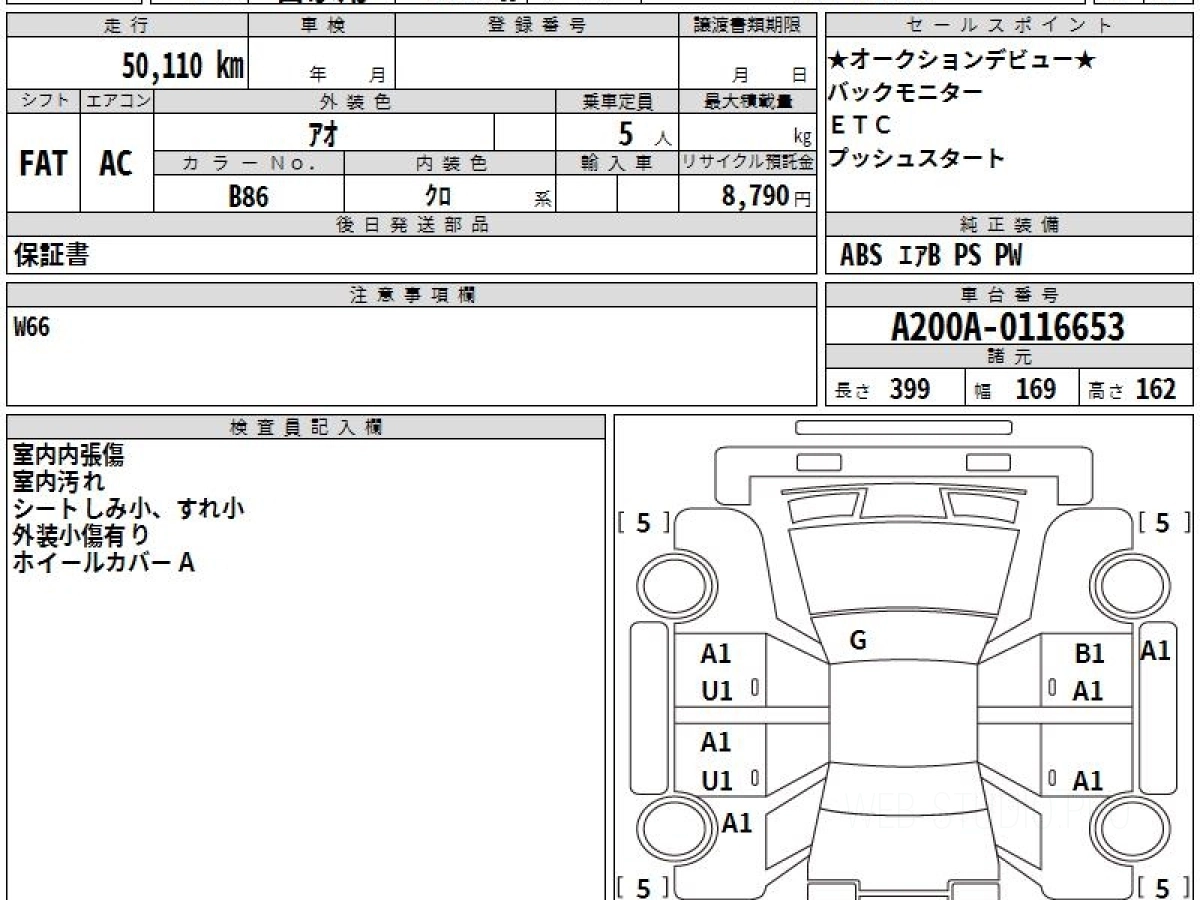Select the 内装色 header
1200x900 pixels.
pyautogui.click(x=450, y=163)
